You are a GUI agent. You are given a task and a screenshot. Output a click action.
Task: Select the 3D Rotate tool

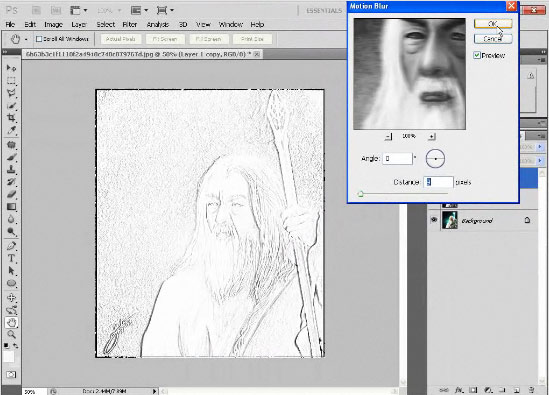[x=11, y=298]
